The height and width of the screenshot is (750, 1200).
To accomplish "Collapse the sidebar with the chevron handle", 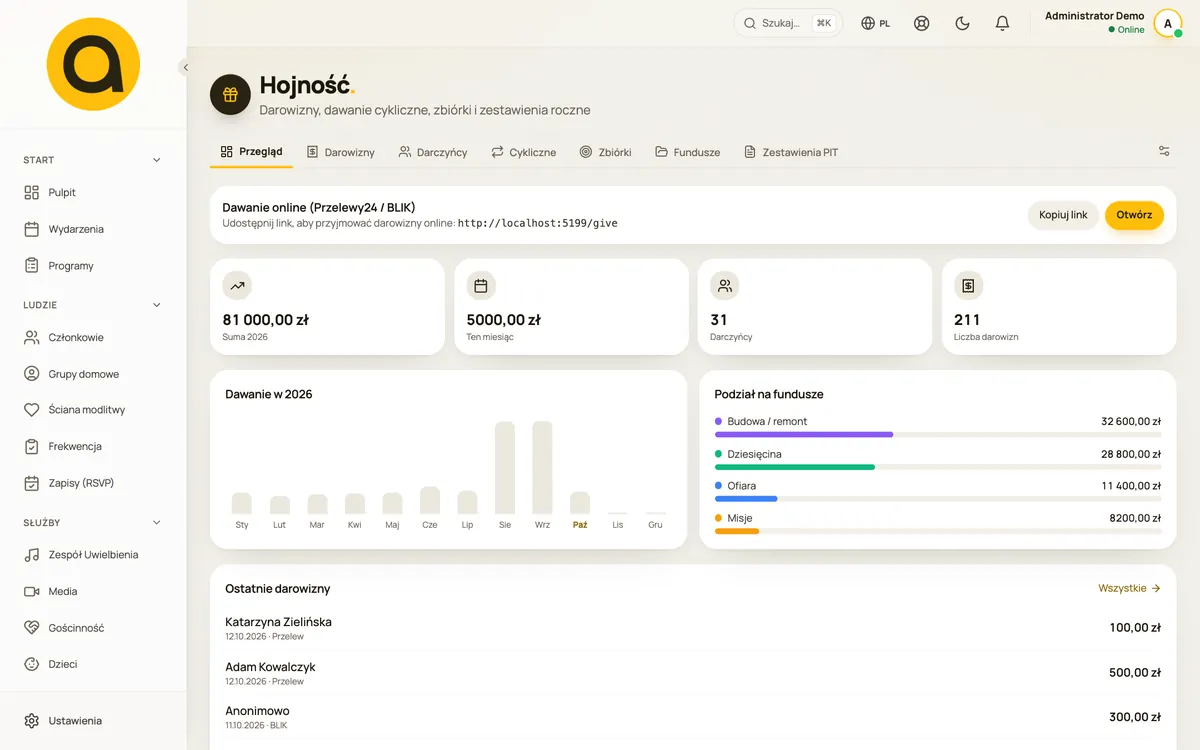I will [x=185, y=67].
